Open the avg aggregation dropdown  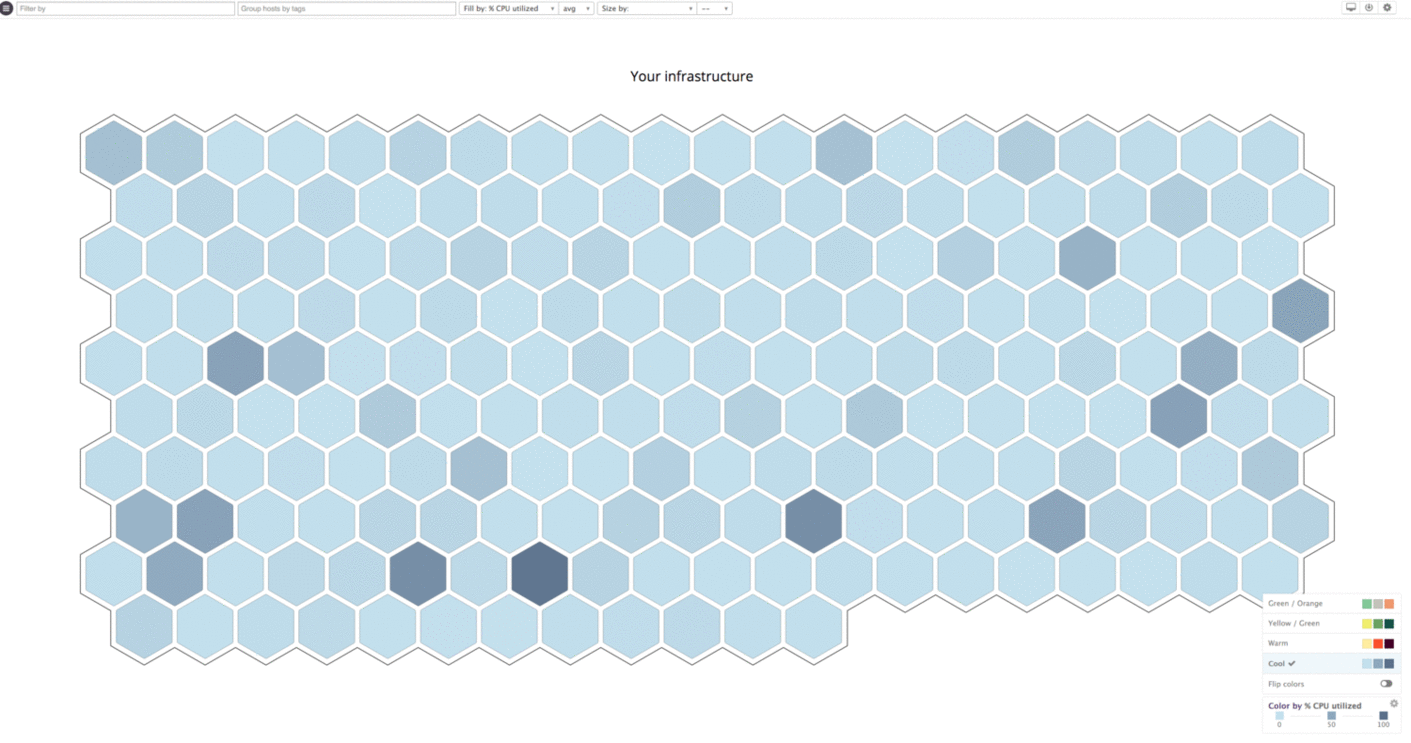click(577, 8)
